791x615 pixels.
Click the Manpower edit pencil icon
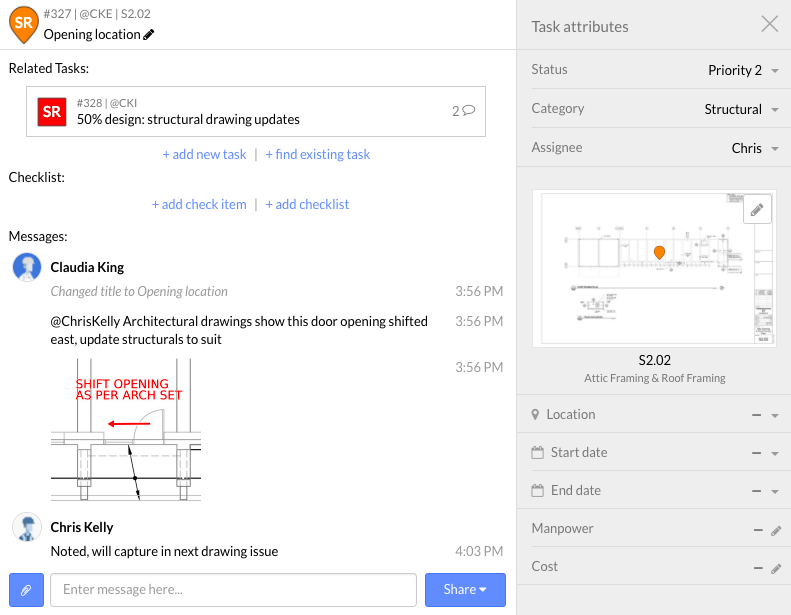tap(776, 530)
